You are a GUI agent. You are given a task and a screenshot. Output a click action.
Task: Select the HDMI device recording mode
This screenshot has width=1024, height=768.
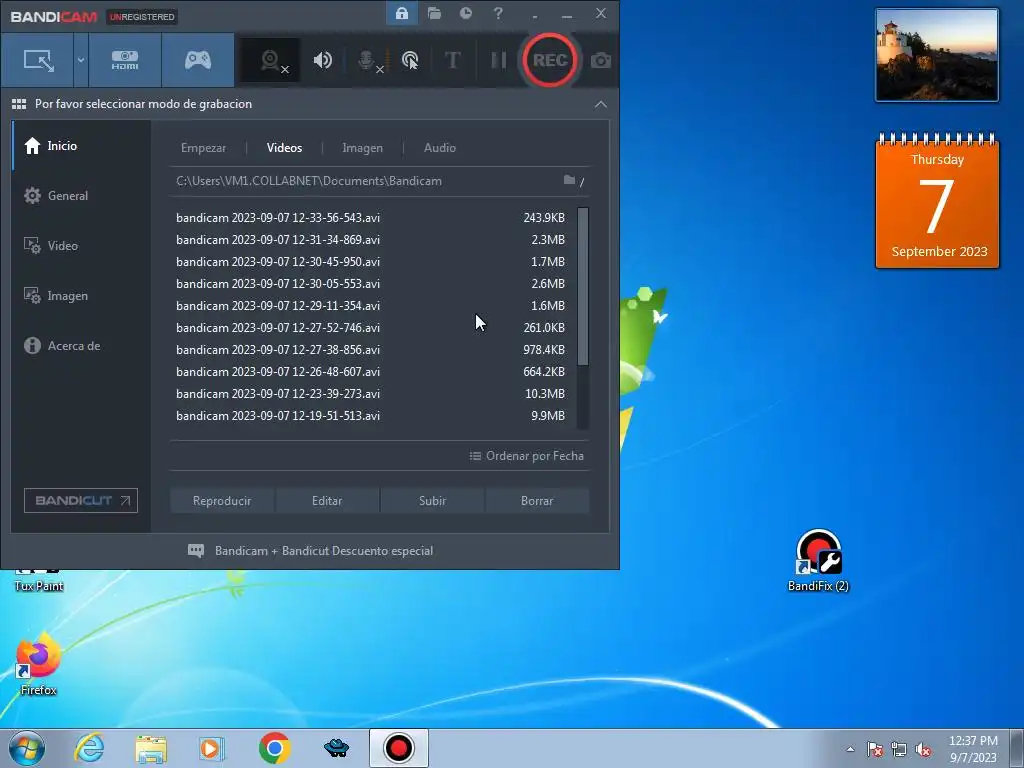125,61
